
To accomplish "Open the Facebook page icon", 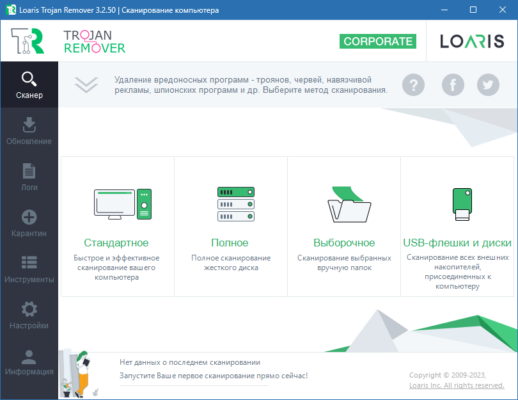I will [453, 85].
